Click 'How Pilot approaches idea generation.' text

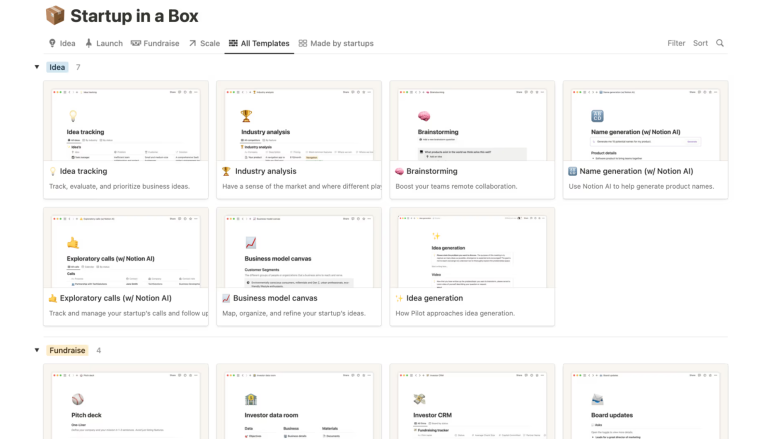(455, 313)
